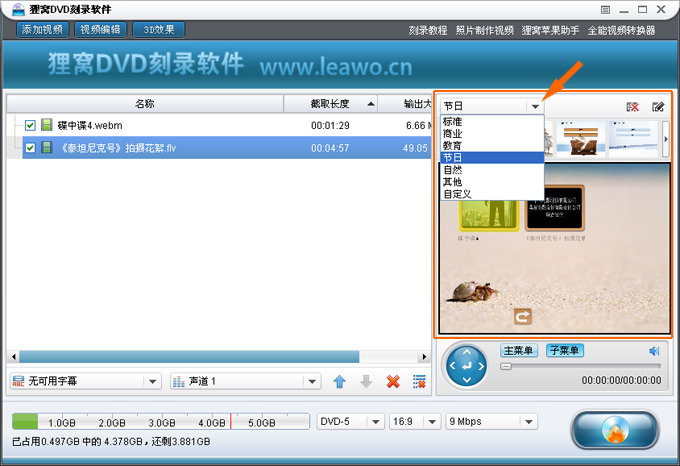This screenshot has width=680, height=466.
Task: Click the subtitle ABC icon
Action: [x=18, y=381]
